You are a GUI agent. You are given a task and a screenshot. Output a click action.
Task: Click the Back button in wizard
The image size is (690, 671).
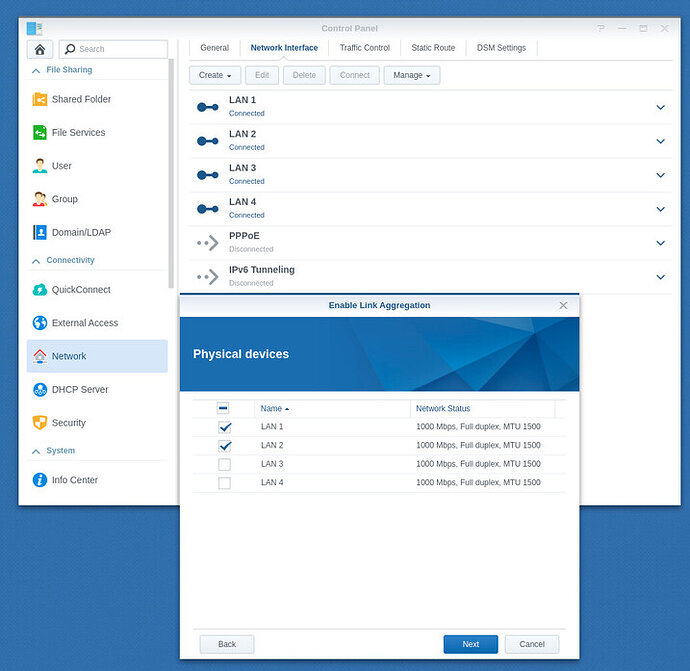227,644
